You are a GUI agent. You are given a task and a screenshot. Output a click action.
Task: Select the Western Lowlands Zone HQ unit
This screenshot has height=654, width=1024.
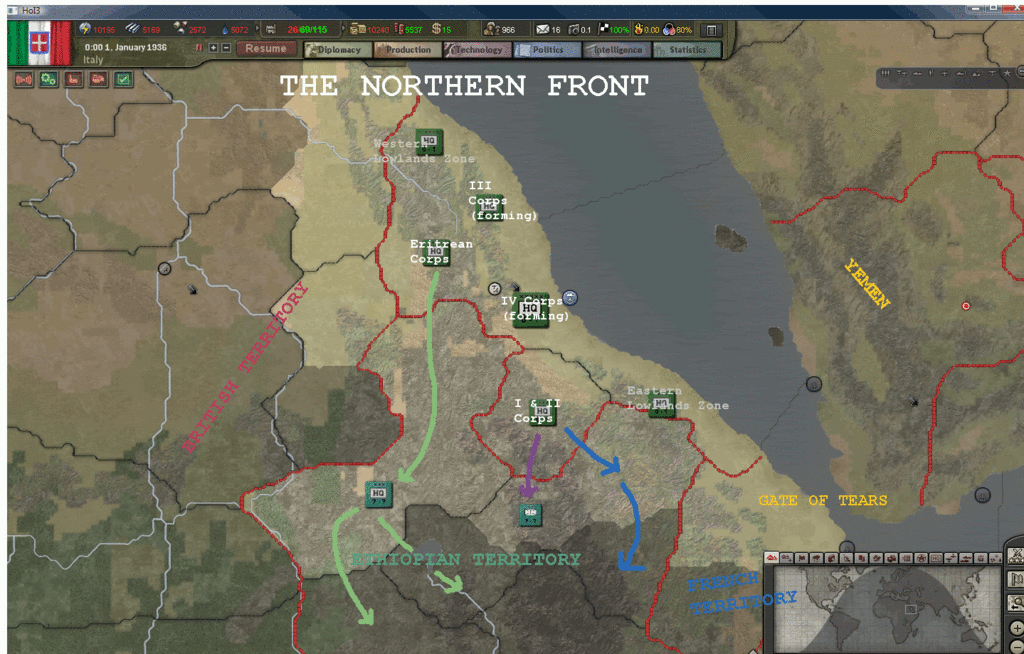click(429, 142)
